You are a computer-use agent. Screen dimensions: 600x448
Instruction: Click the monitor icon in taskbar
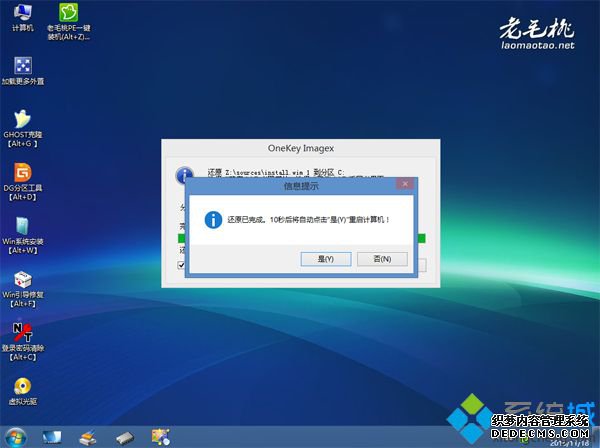(52, 437)
